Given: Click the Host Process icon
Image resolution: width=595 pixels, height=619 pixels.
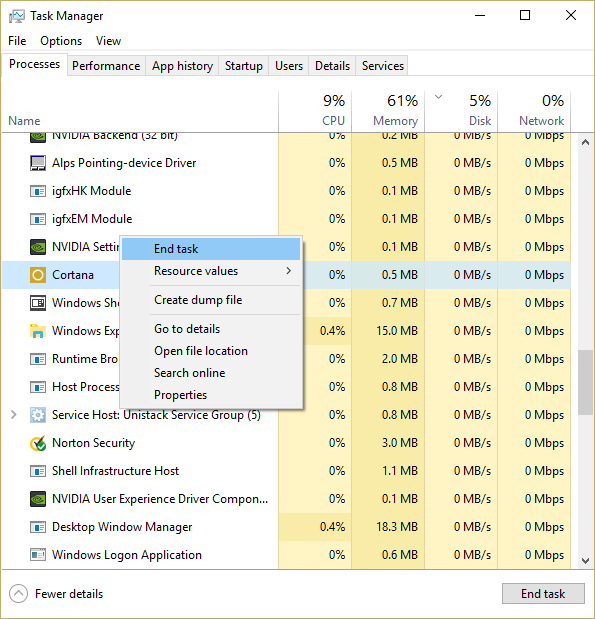Looking at the screenshot, I should tap(38, 387).
